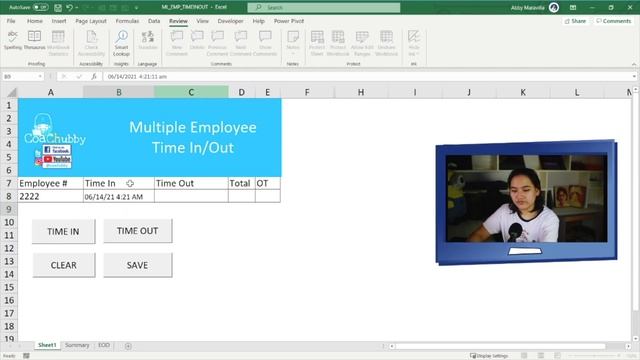Screen dimensions: 640x360
Task: Click the TIME IN button
Action: (x=63, y=231)
